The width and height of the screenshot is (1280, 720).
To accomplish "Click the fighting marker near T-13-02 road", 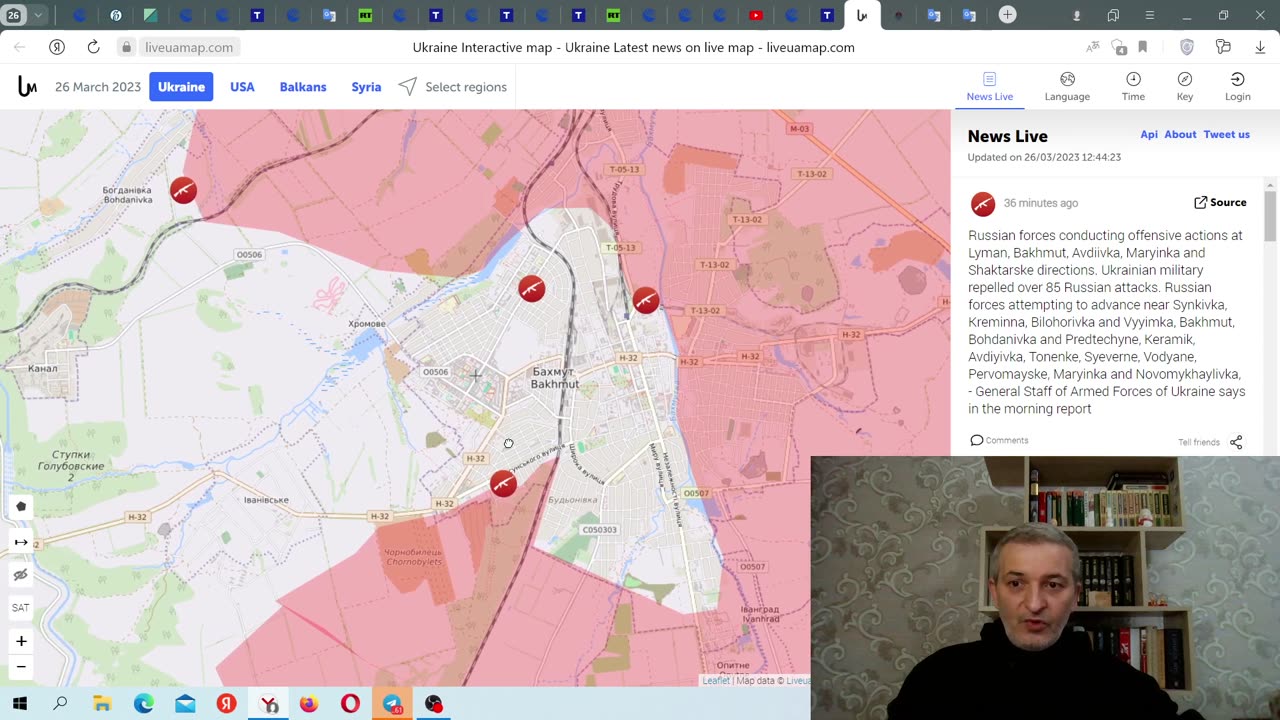I will pos(646,300).
